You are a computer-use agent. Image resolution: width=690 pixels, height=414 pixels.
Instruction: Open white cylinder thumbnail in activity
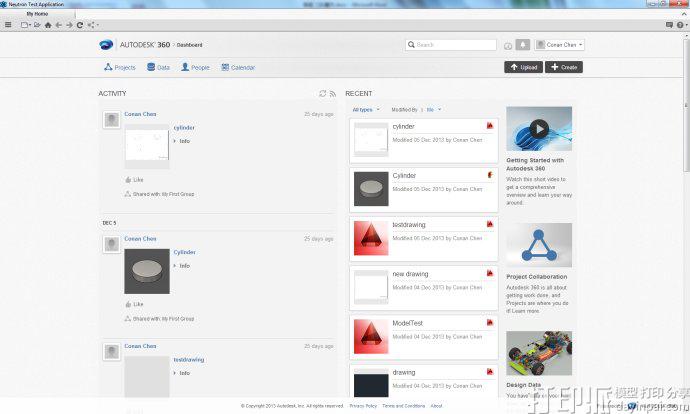147,146
